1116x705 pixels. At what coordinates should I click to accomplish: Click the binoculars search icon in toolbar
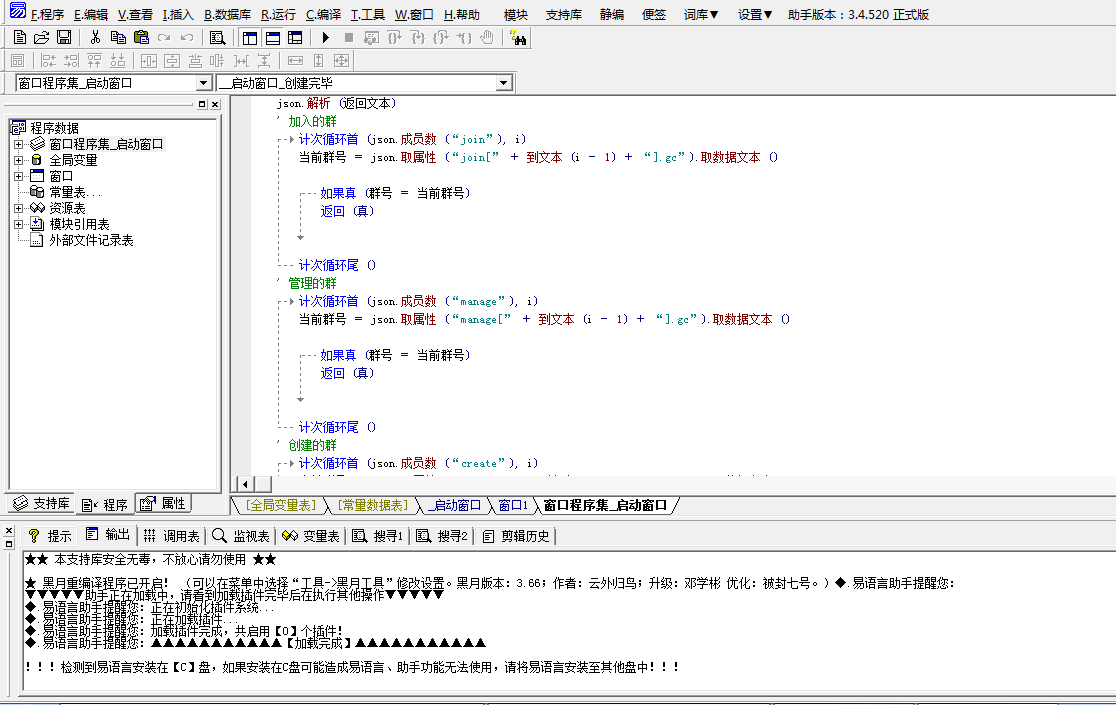pyautogui.click(x=518, y=38)
